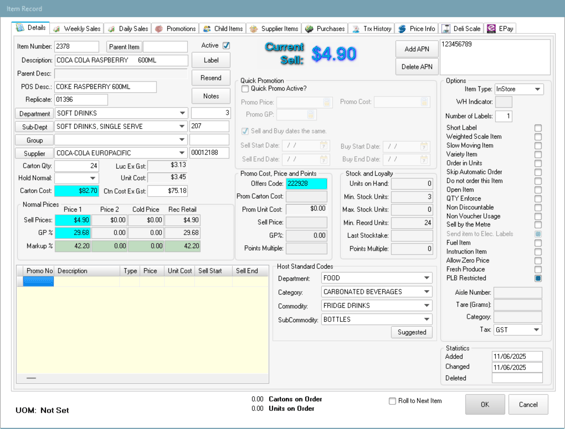Toggle the Active checkbox
565x429 pixels.
point(226,45)
